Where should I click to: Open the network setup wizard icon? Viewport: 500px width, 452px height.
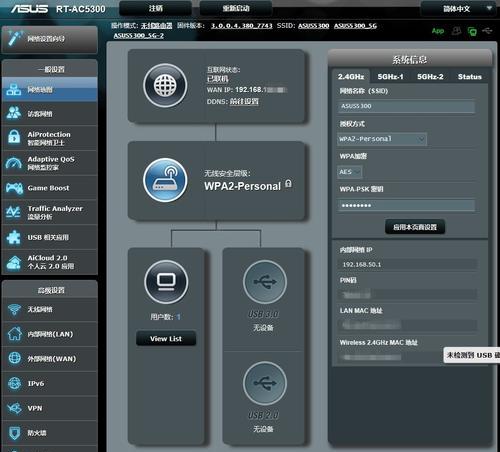[x=15, y=38]
